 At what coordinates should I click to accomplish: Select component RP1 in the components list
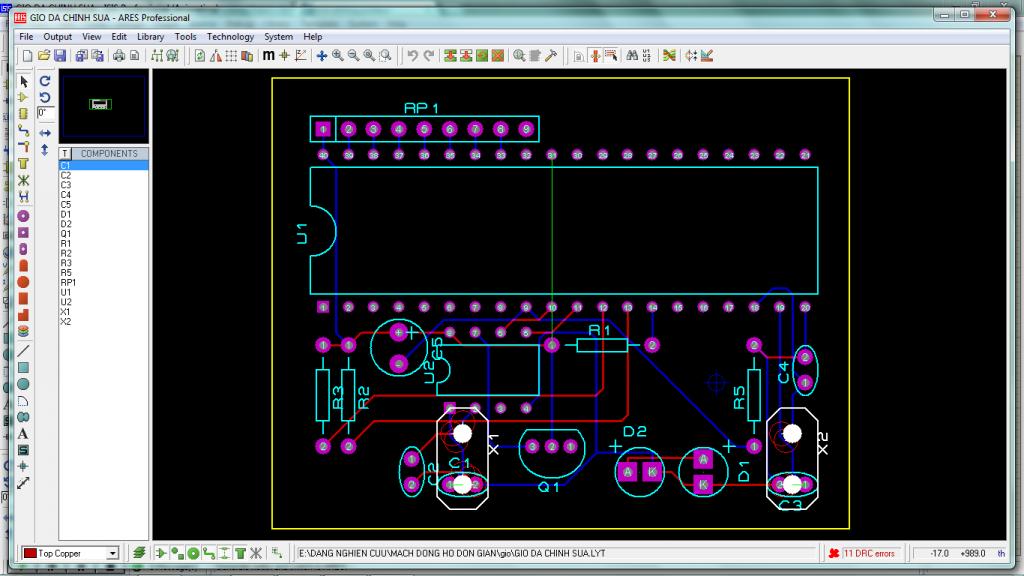pyautogui.click(x=68, y=282)
